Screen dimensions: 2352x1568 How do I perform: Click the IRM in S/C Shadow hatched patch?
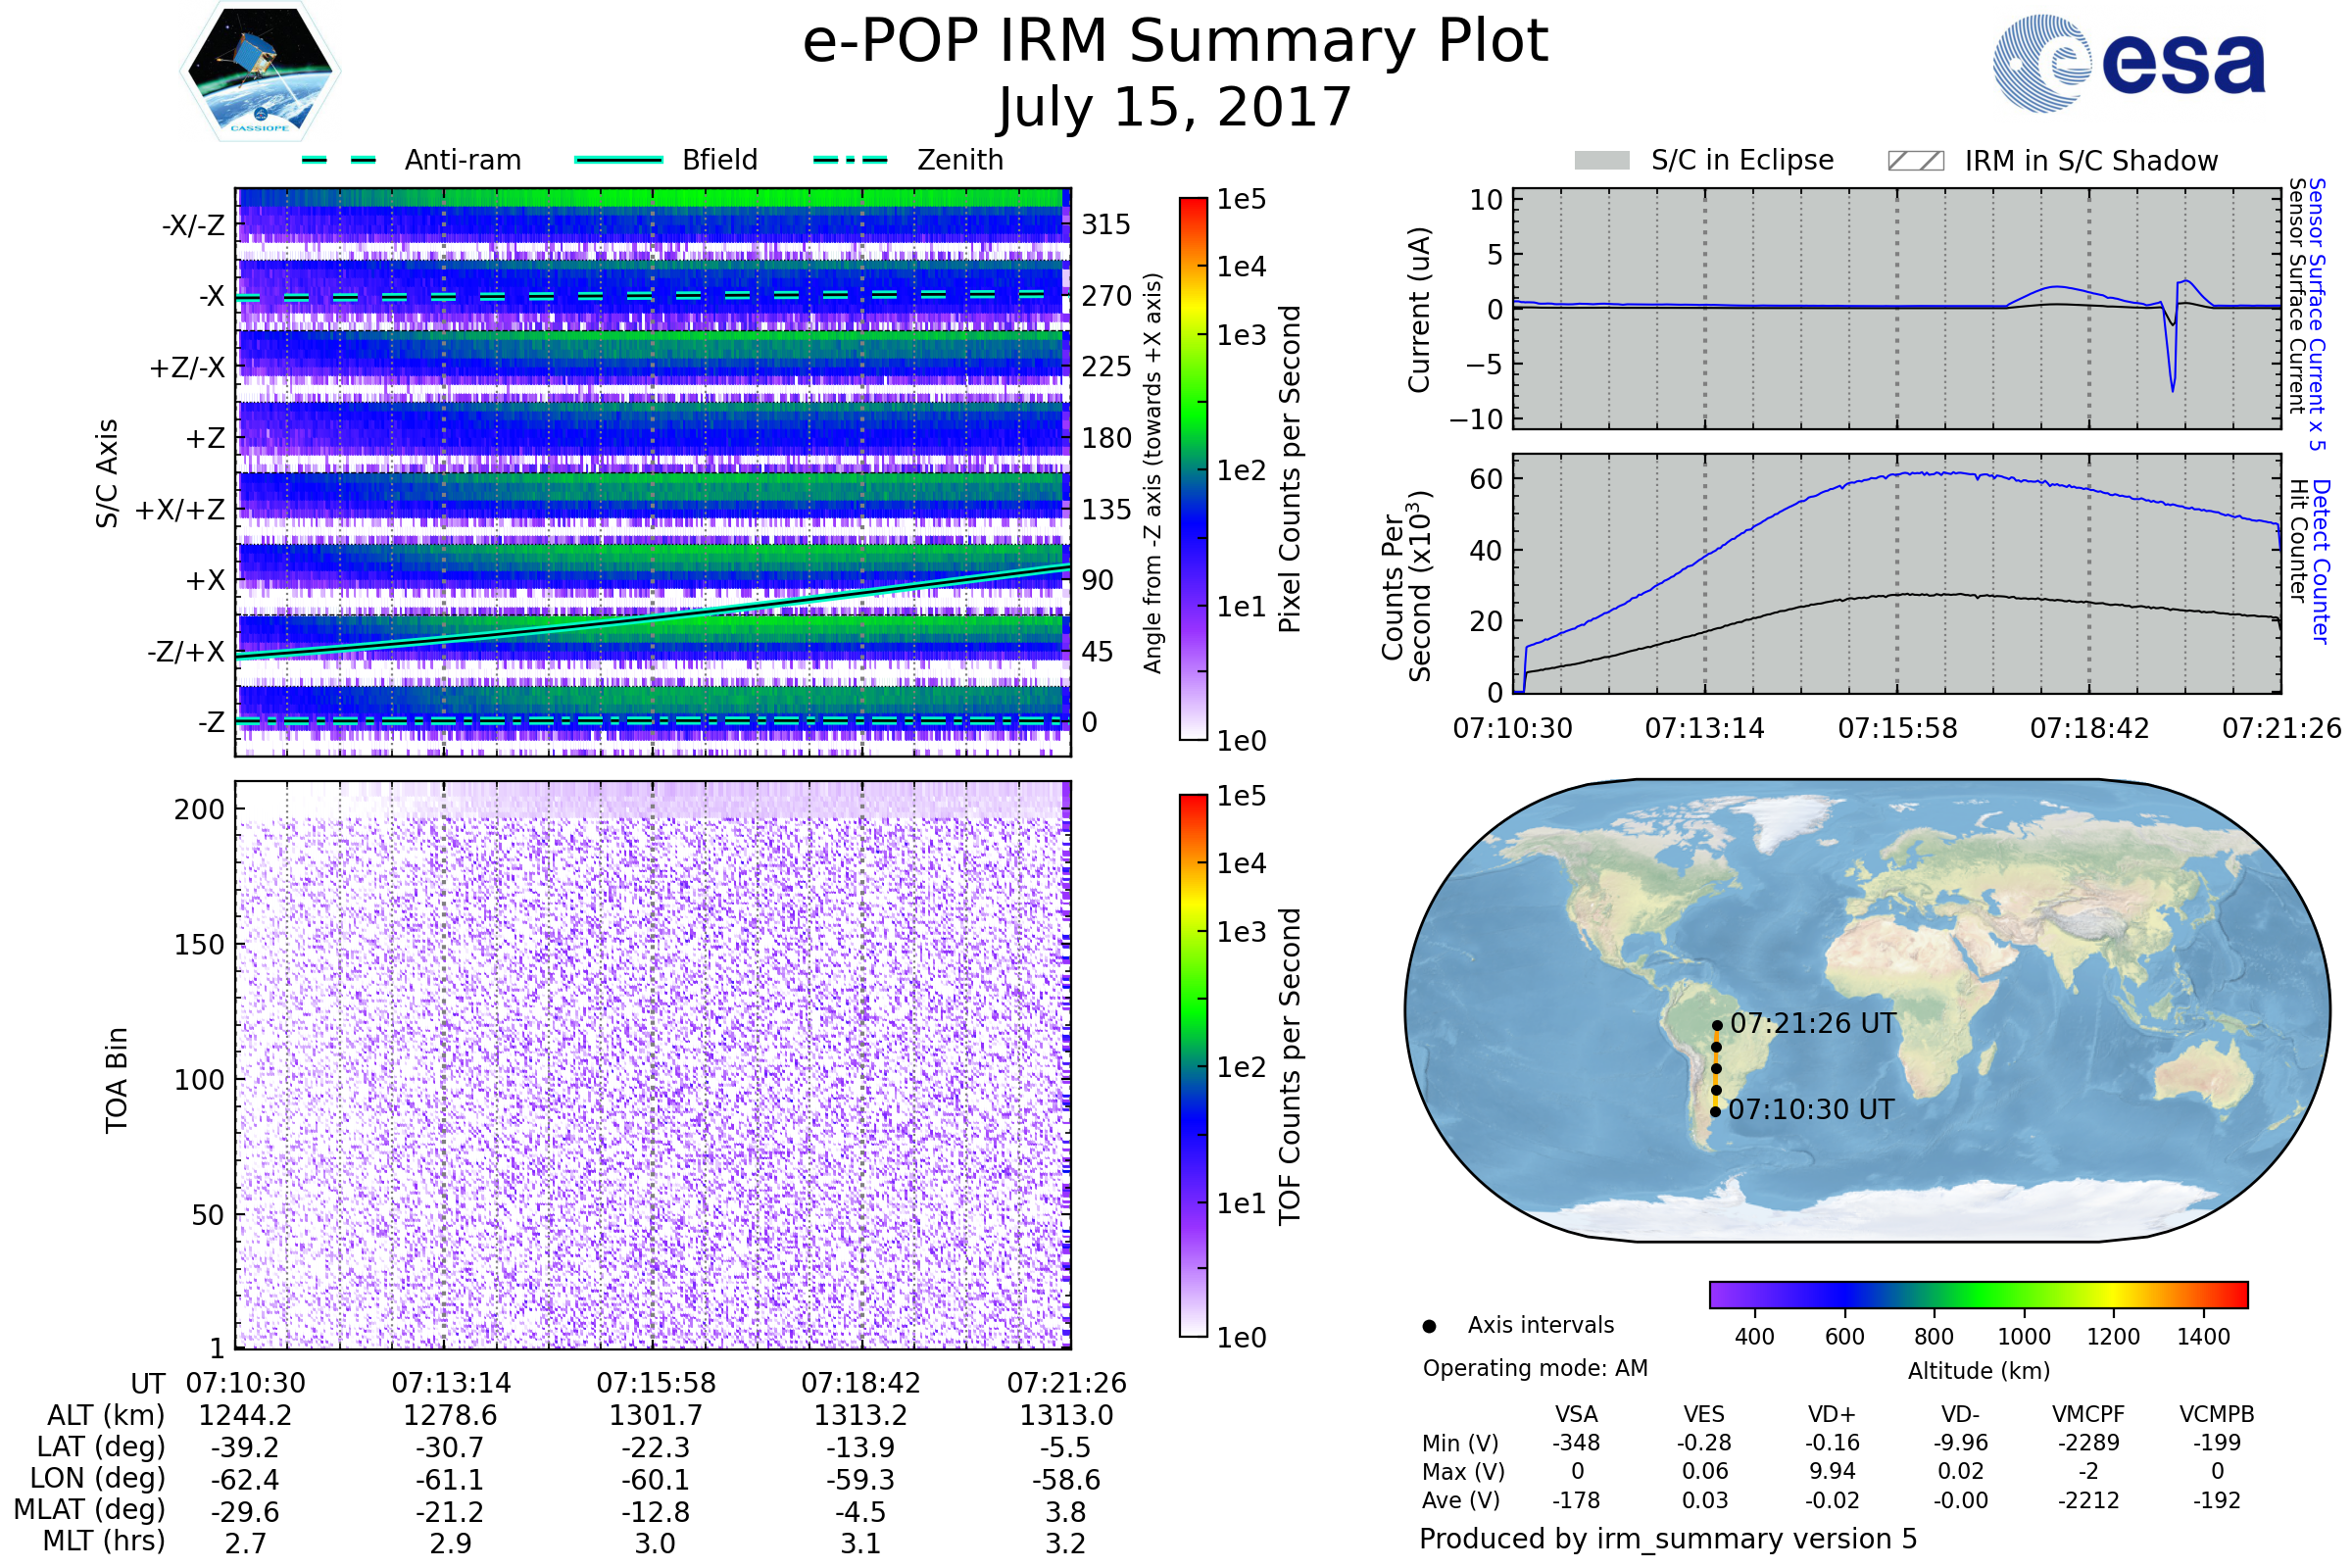point(1915,161)
